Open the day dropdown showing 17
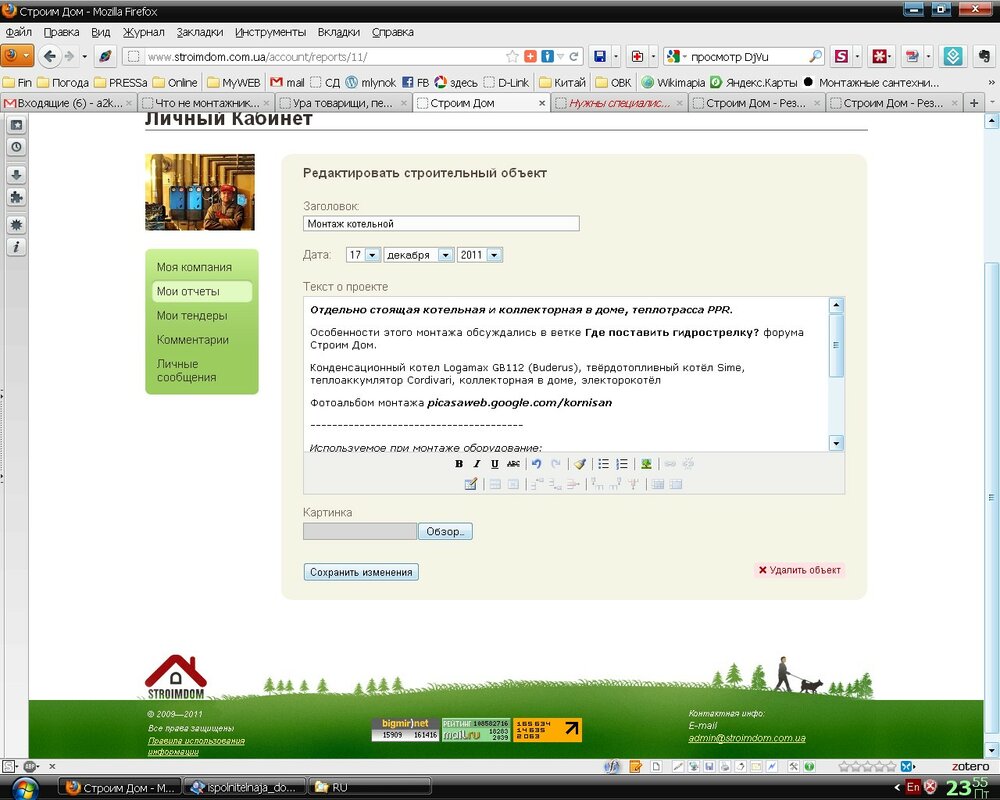Screen dimensions: 1000x800 click(364, 255)
